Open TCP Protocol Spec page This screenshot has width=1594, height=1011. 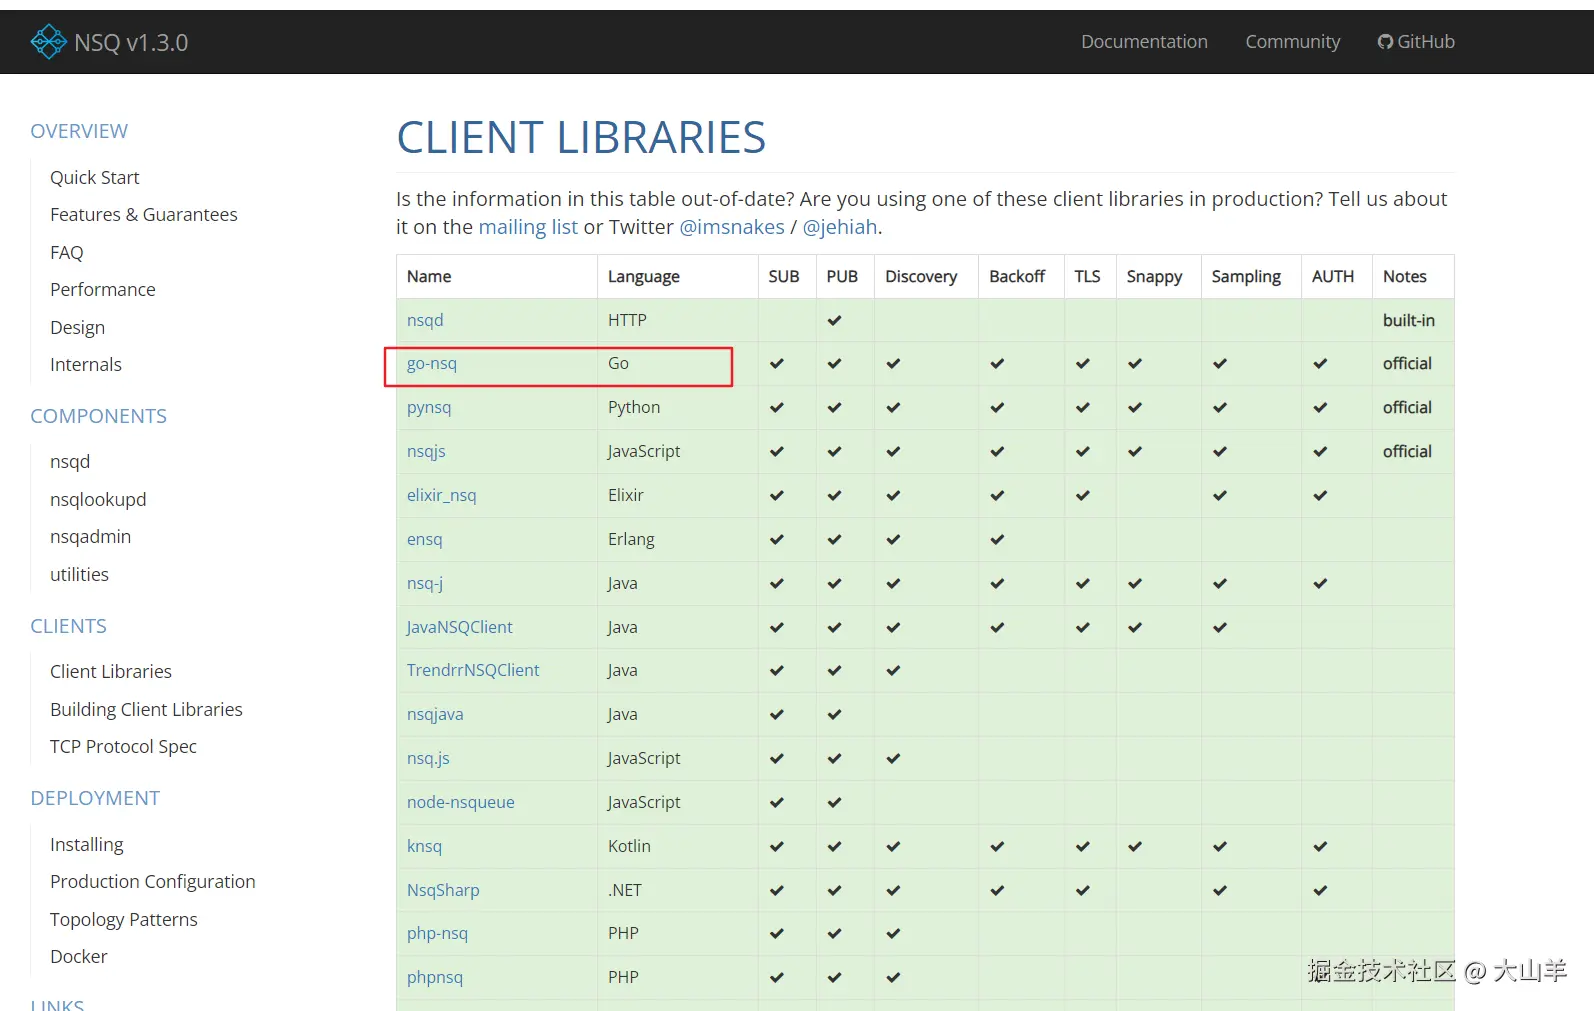(124, 747)
